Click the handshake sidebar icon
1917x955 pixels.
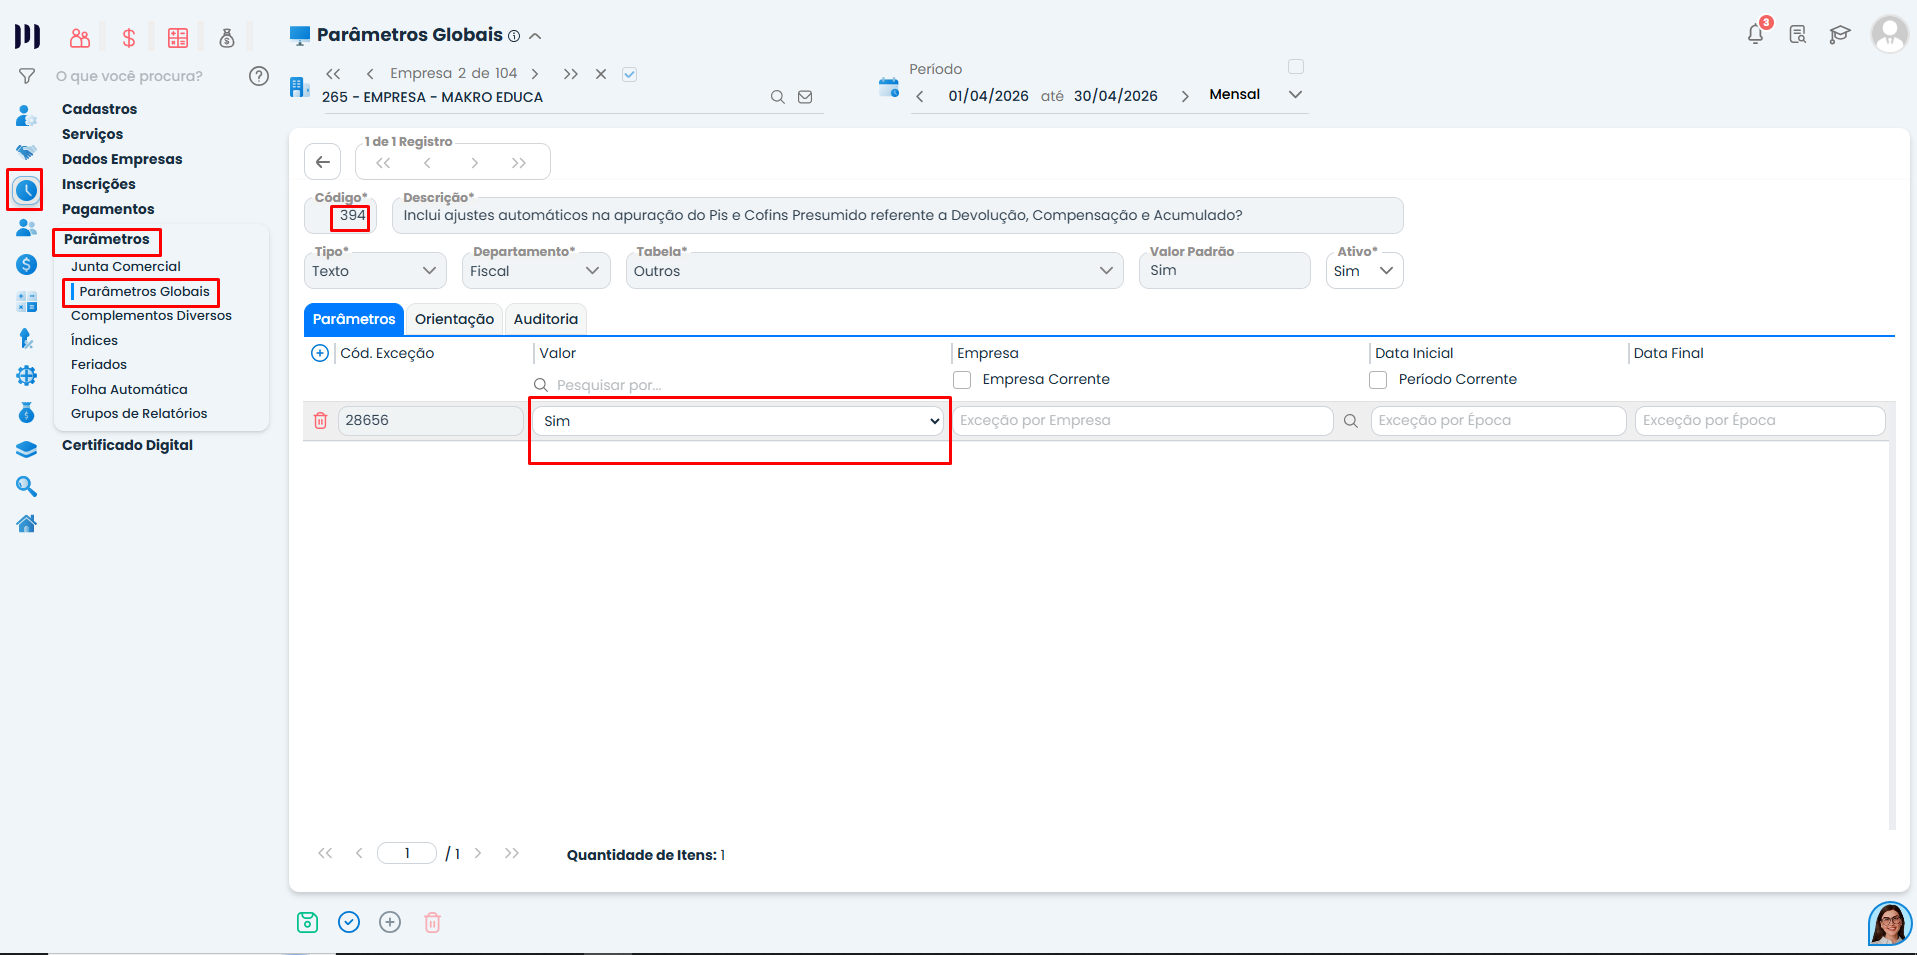(x=26, y=152)
